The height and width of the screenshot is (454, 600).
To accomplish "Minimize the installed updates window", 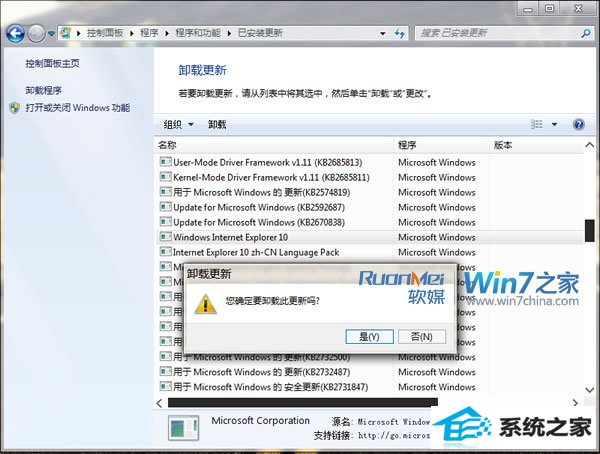I will point(528,8).
